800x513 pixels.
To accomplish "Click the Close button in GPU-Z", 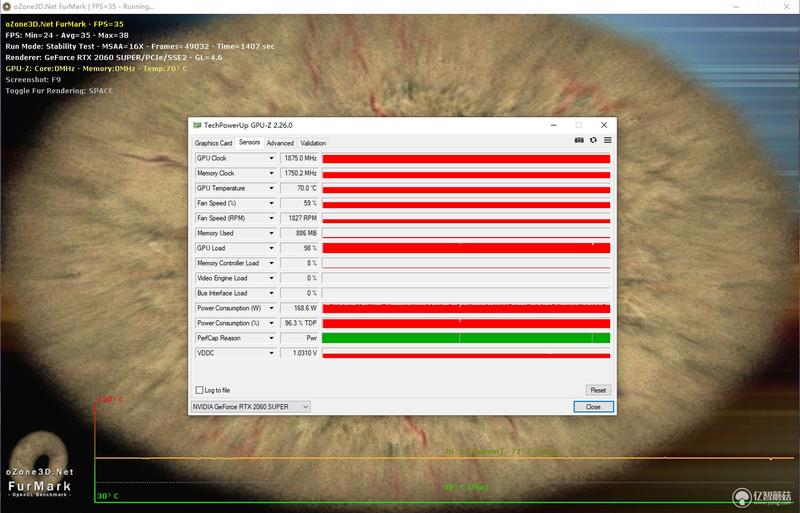I will tap(593, 407).
